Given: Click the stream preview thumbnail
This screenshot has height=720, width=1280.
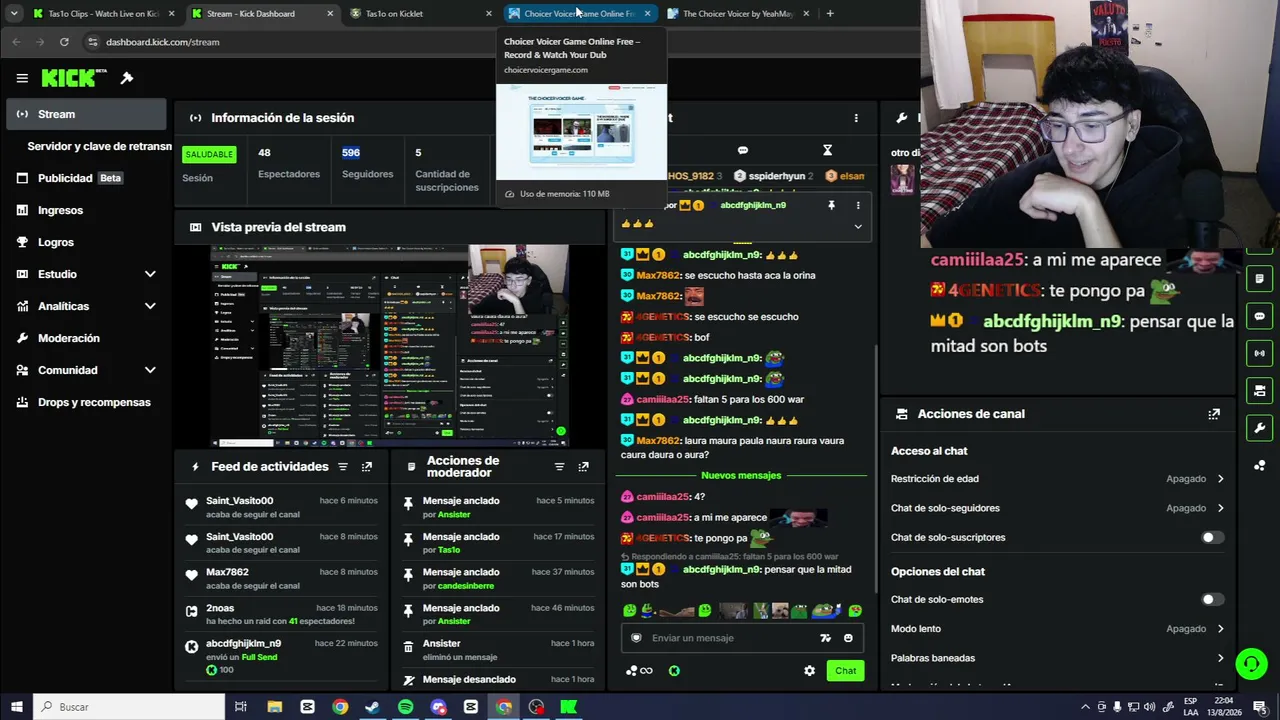Looking at the screenshot, I should pos(390,345).
